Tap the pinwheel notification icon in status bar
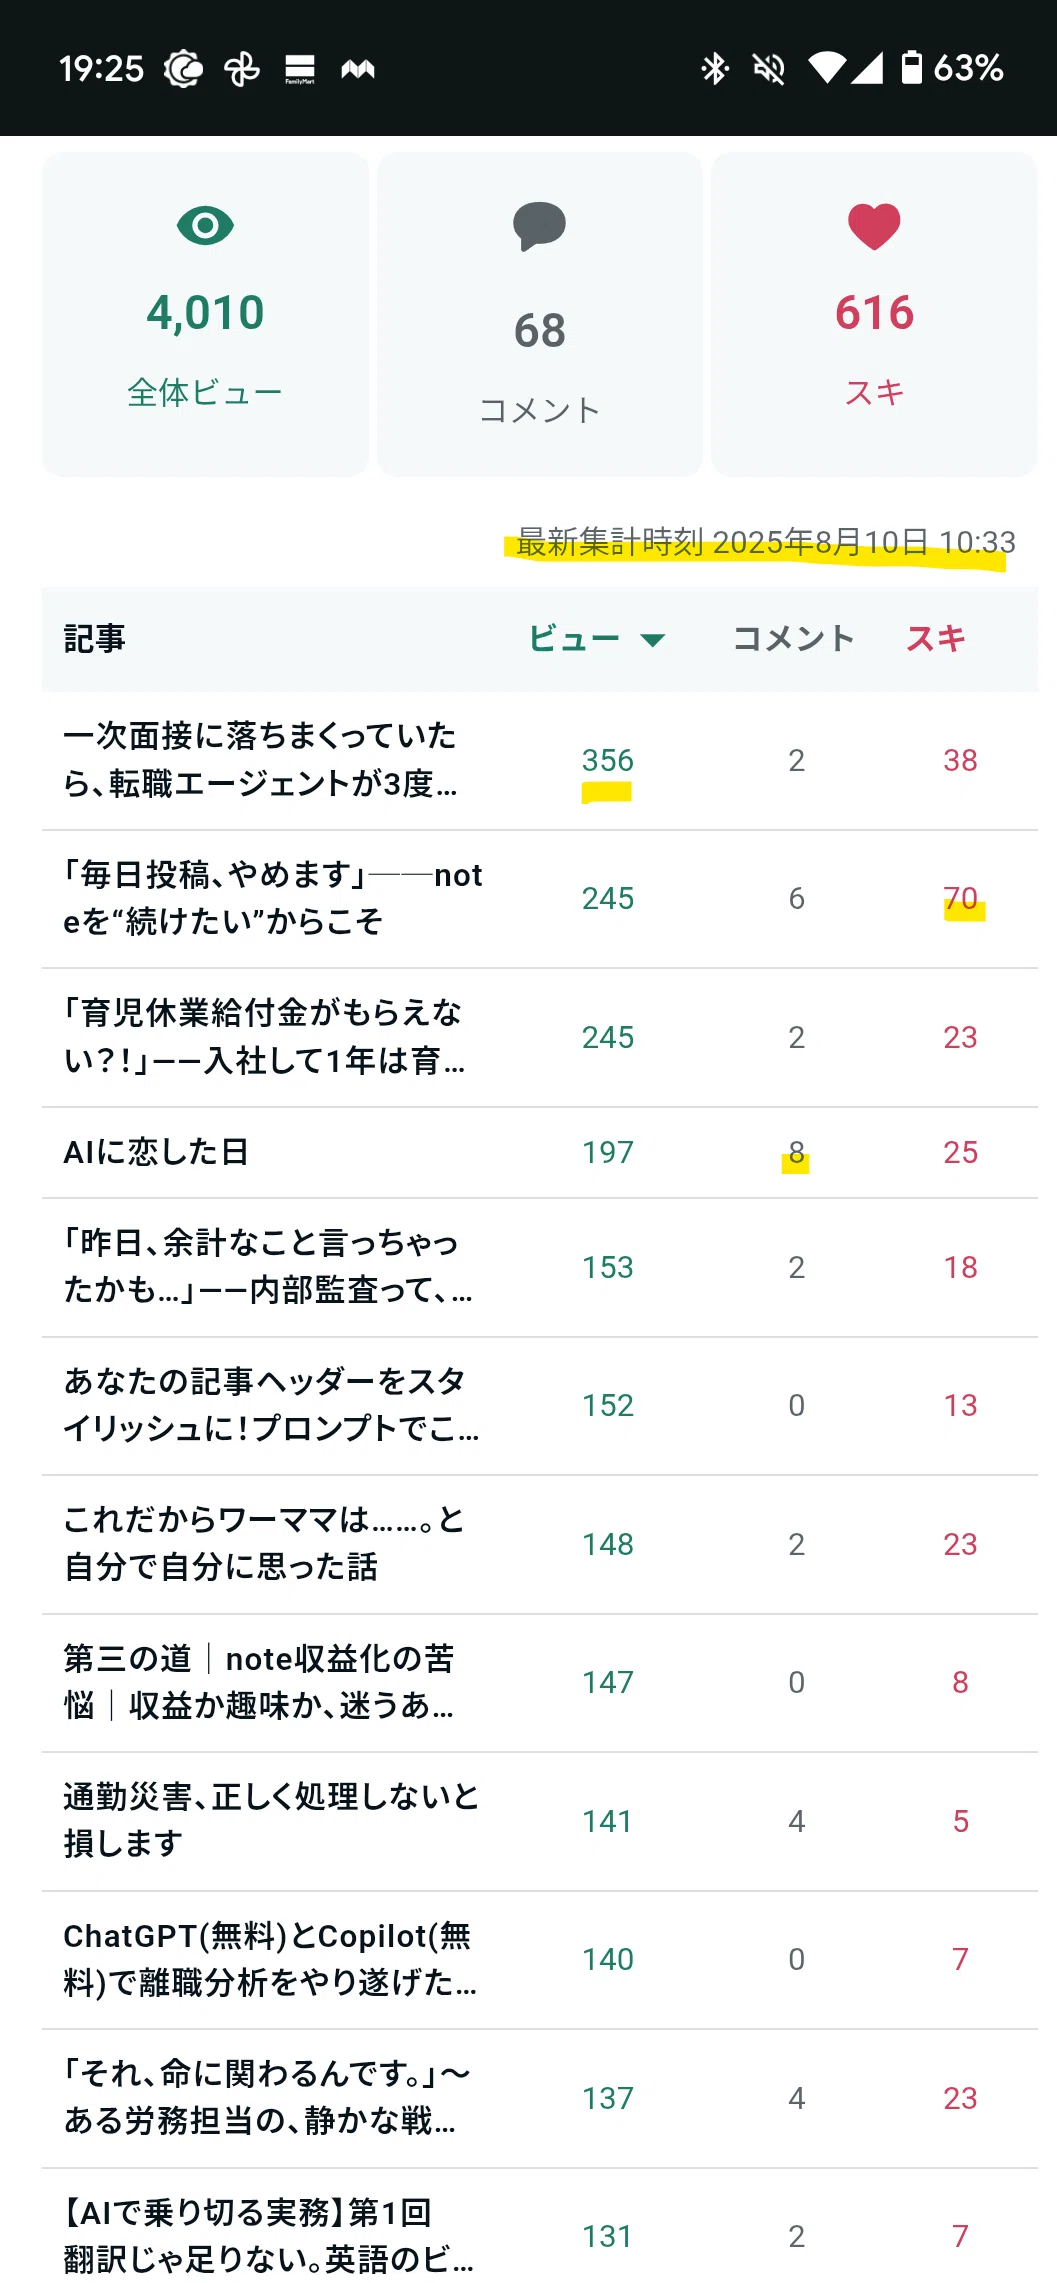 point(241,69)
